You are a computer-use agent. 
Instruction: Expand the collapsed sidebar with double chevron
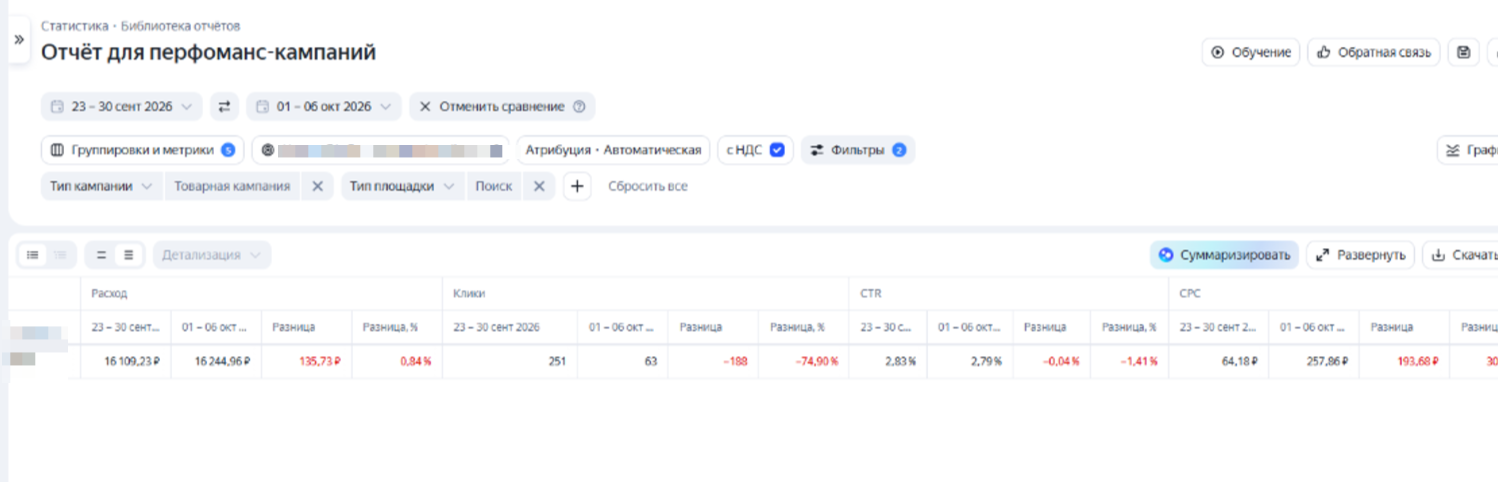18,39
